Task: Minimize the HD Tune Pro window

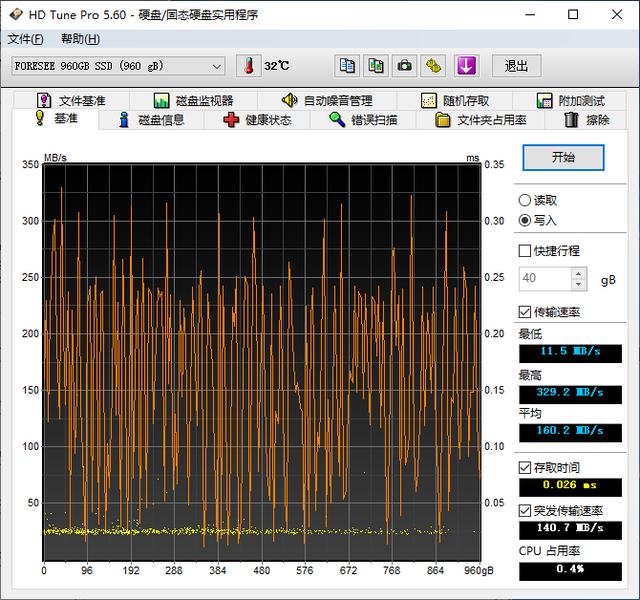Action: click(x=530, y=15)
